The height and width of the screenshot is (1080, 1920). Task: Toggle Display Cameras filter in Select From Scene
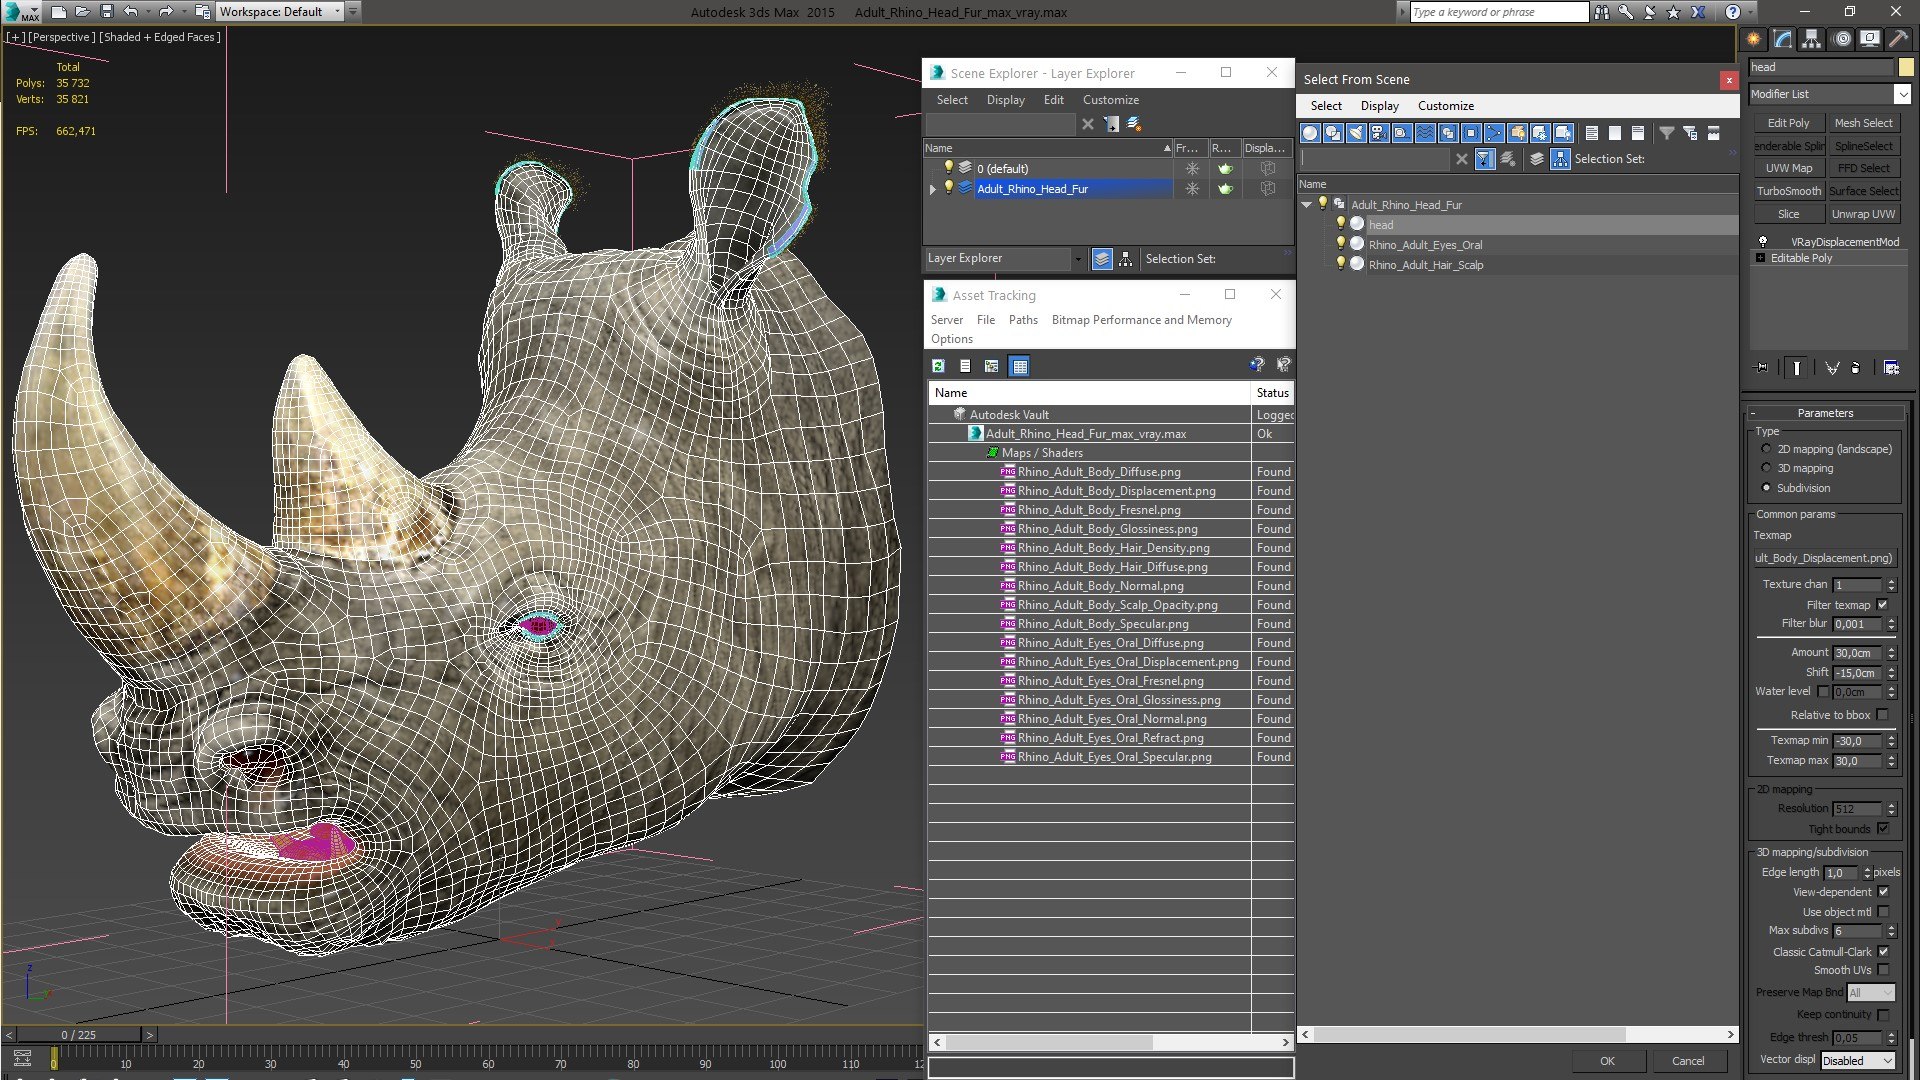point(1379,133)
